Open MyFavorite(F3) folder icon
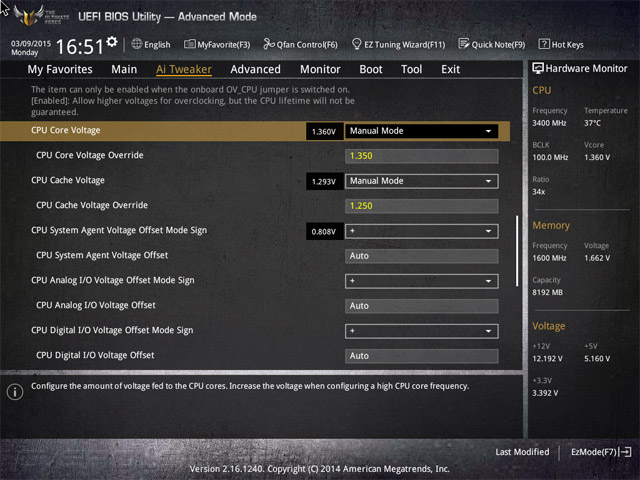This screenshot has height=480, width=640. click(x=190, y=44)
